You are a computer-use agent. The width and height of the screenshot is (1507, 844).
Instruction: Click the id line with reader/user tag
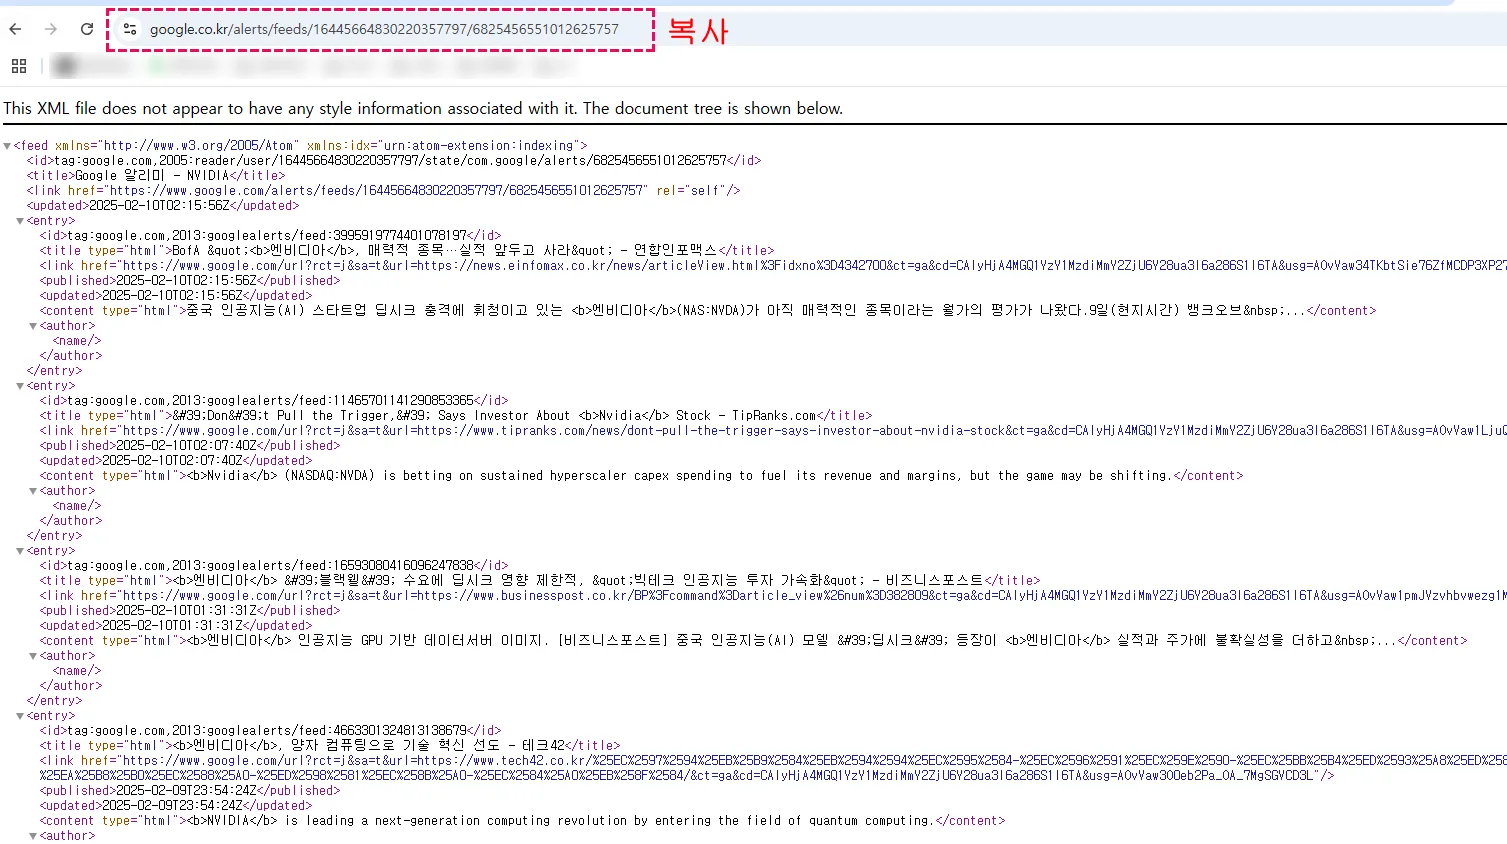click(394, 161)
